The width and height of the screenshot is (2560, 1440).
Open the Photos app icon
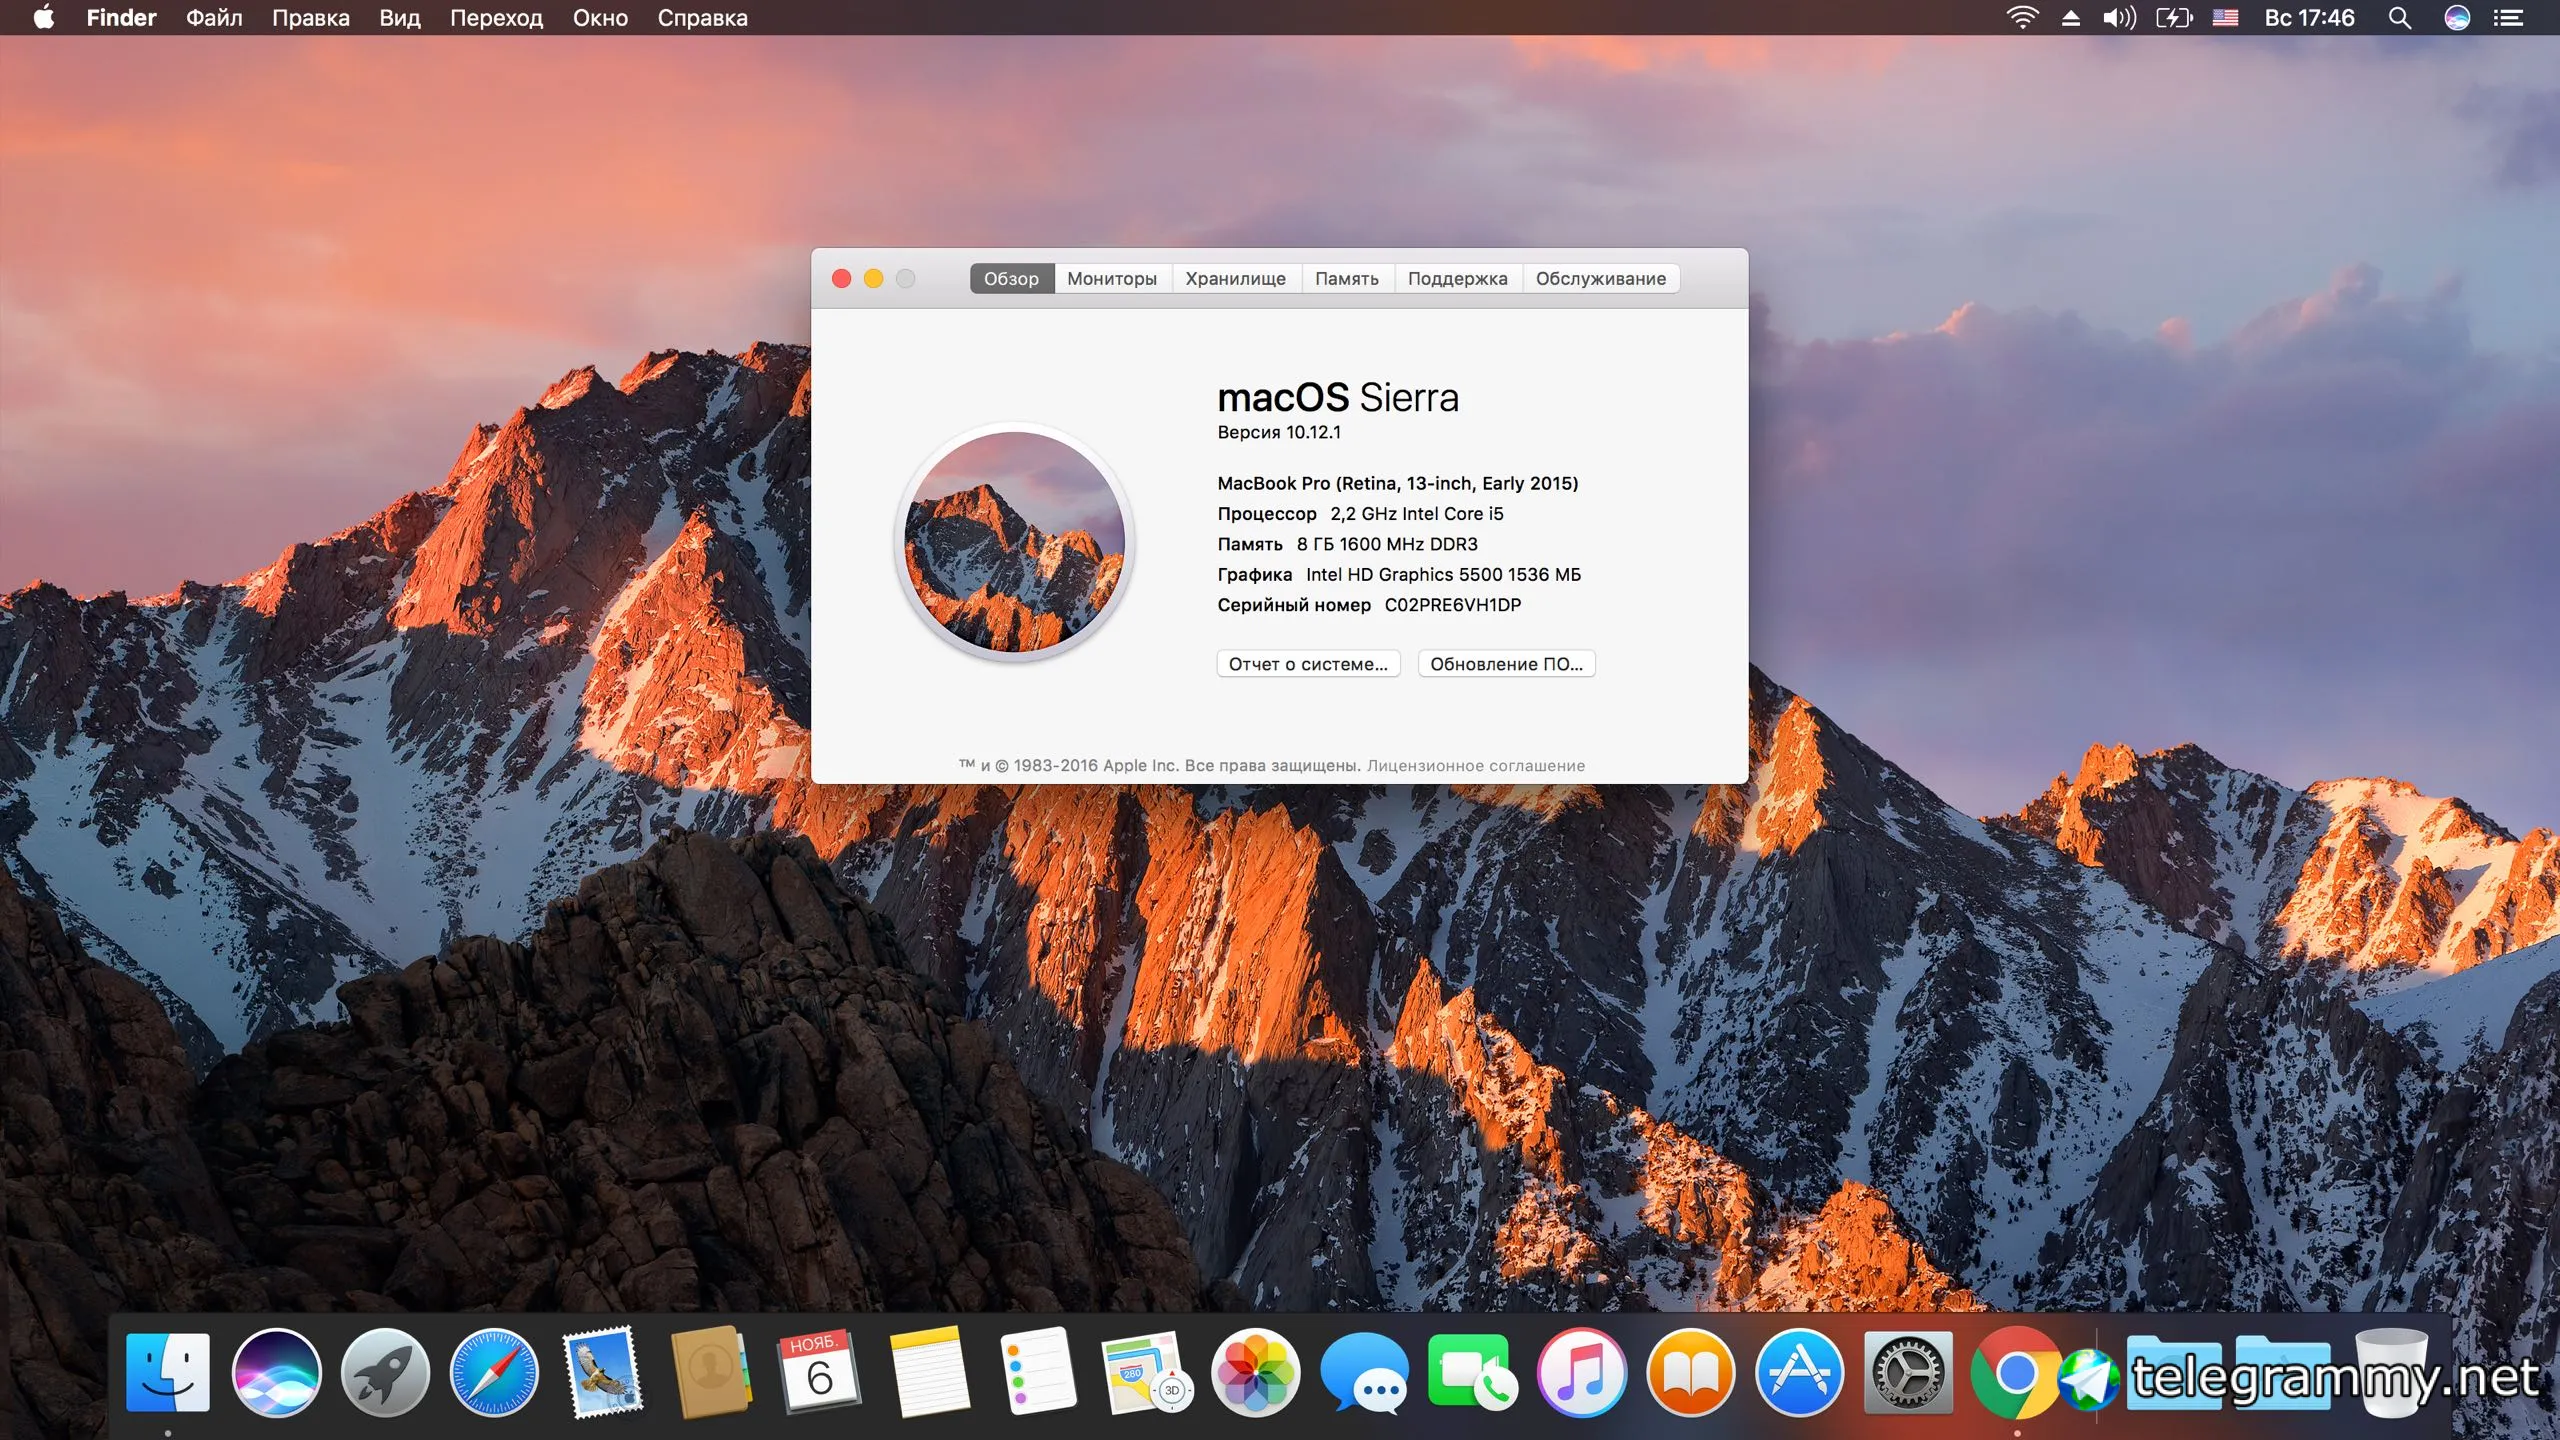(x=1255, y=1373)
